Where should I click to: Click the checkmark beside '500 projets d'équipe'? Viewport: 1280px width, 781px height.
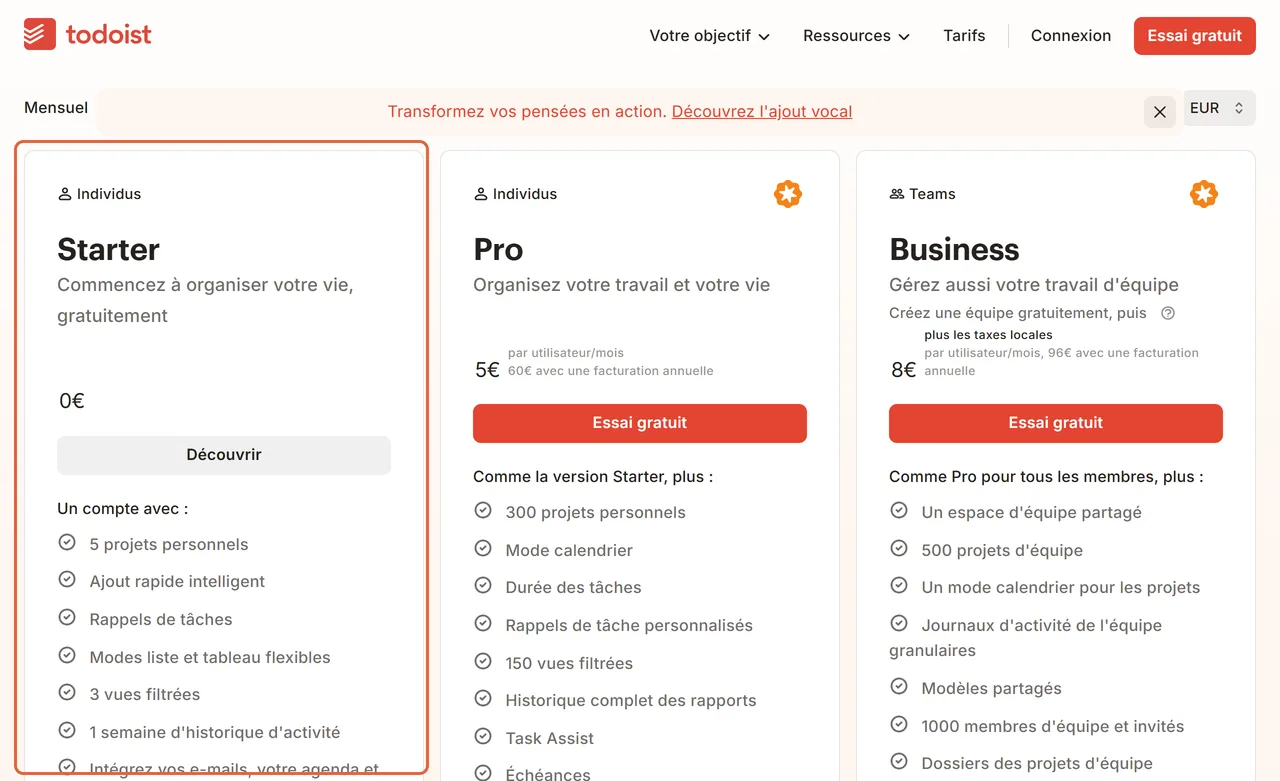(899, 549)
